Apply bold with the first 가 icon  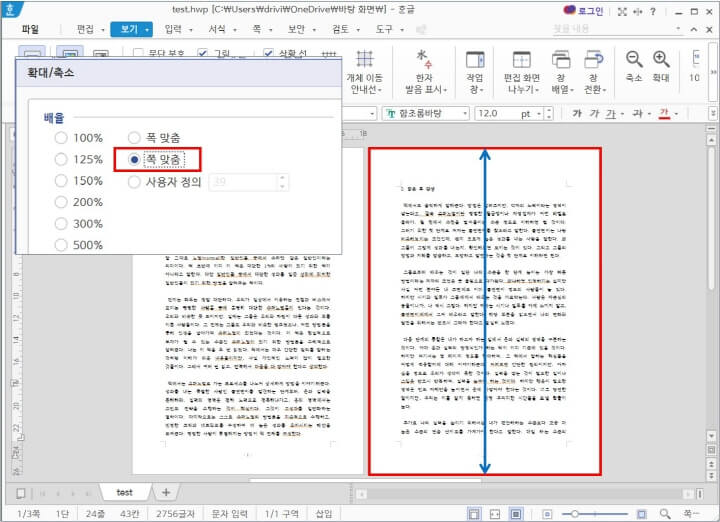pos(577,113)
